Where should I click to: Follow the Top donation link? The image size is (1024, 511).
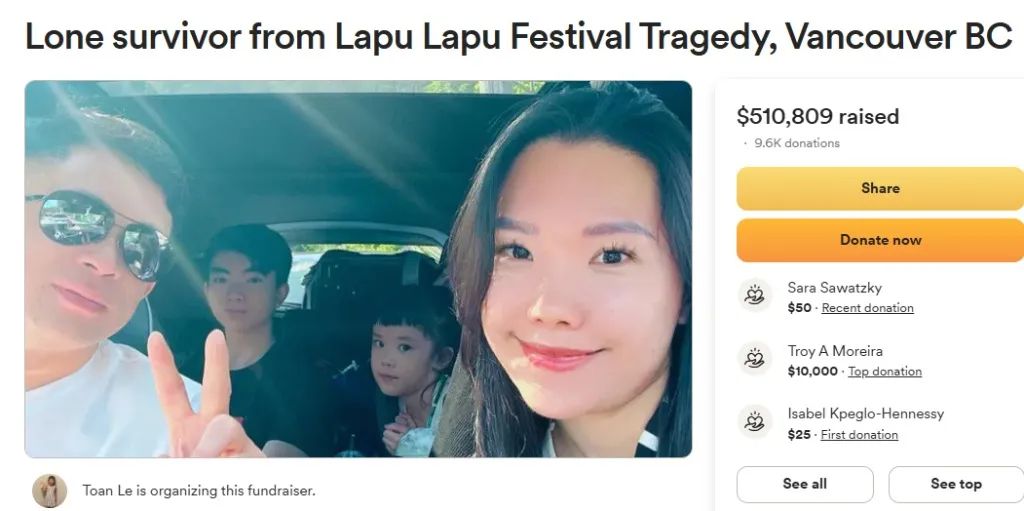point(884,371)
